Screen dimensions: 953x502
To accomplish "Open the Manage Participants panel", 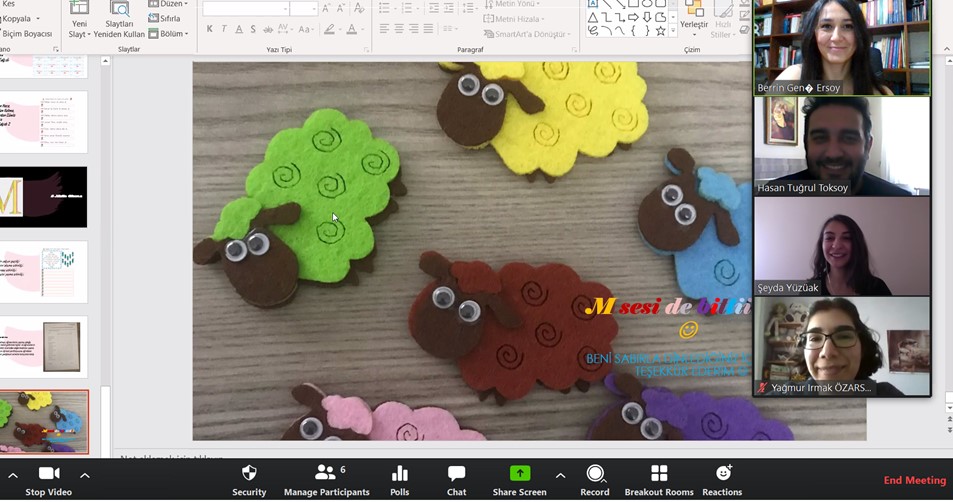I will [327, 480].
